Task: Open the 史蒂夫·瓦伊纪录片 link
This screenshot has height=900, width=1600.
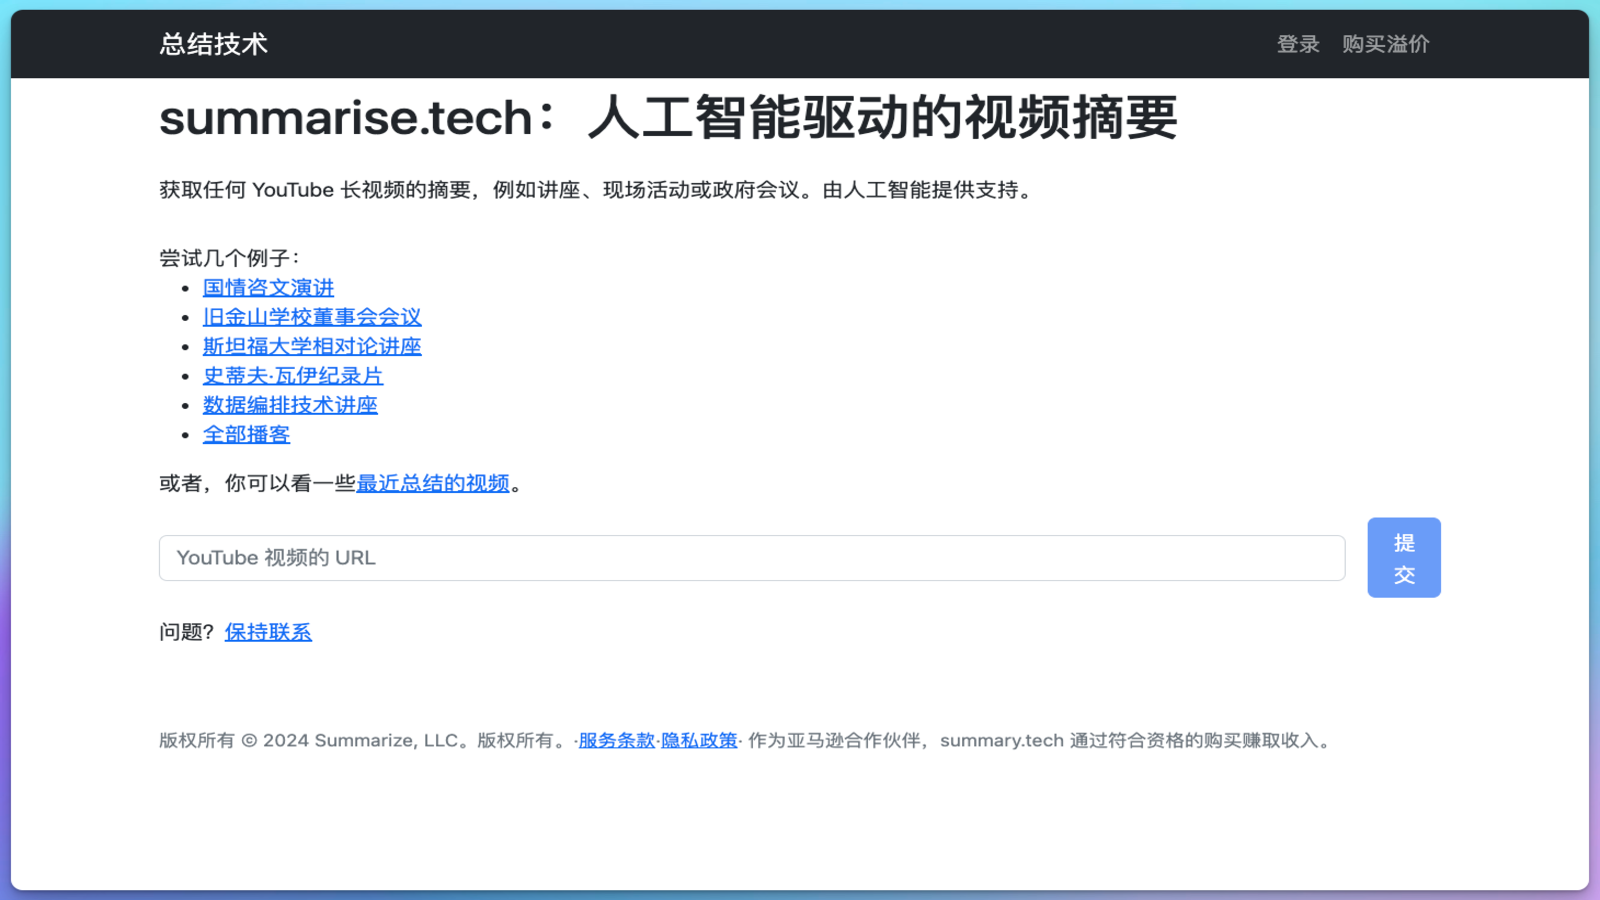Action: tap(293, 376)
